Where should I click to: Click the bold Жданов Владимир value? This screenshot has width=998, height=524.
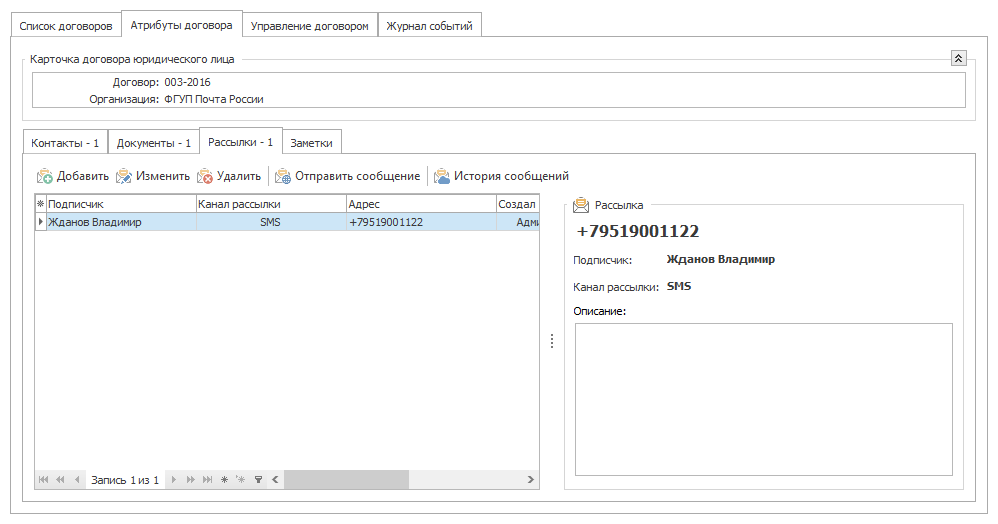[x=720, y=259]
